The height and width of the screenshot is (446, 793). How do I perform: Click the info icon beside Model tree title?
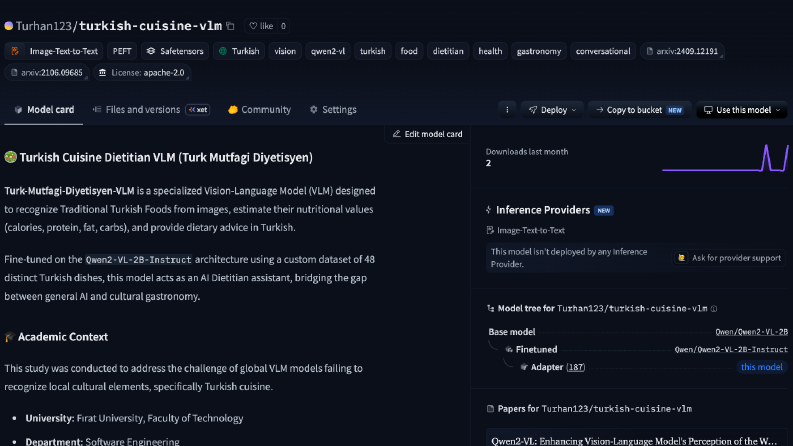click(x=714, y=308)
